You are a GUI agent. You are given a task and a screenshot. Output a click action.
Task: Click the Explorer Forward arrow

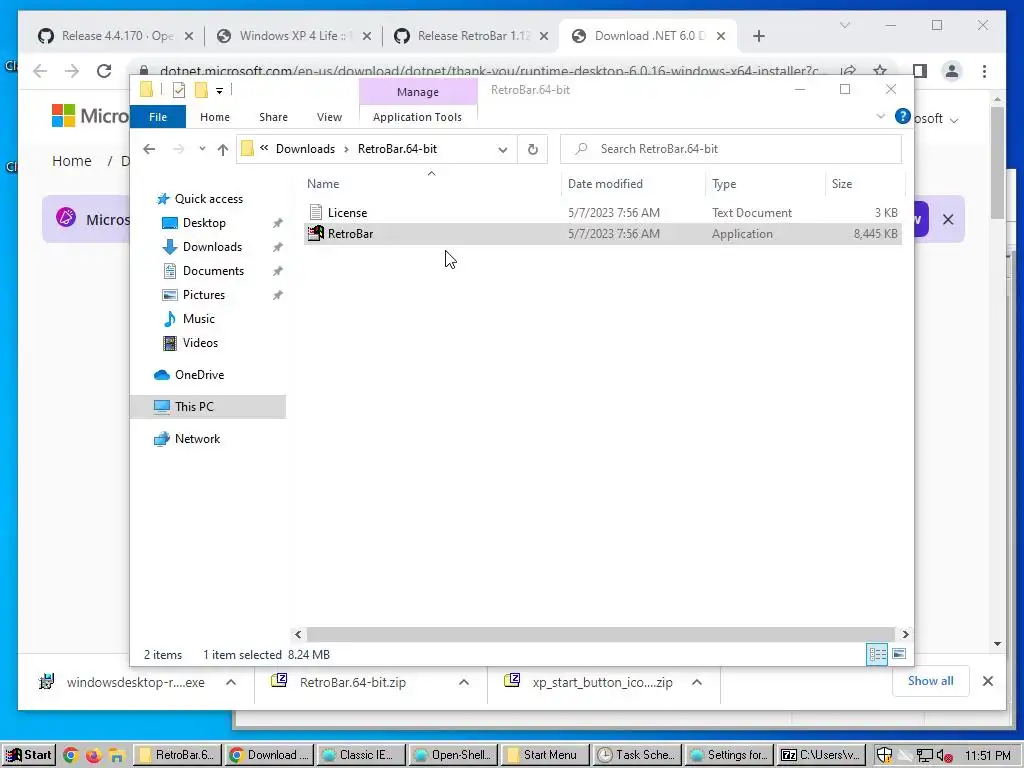click(x=178, y=149)
